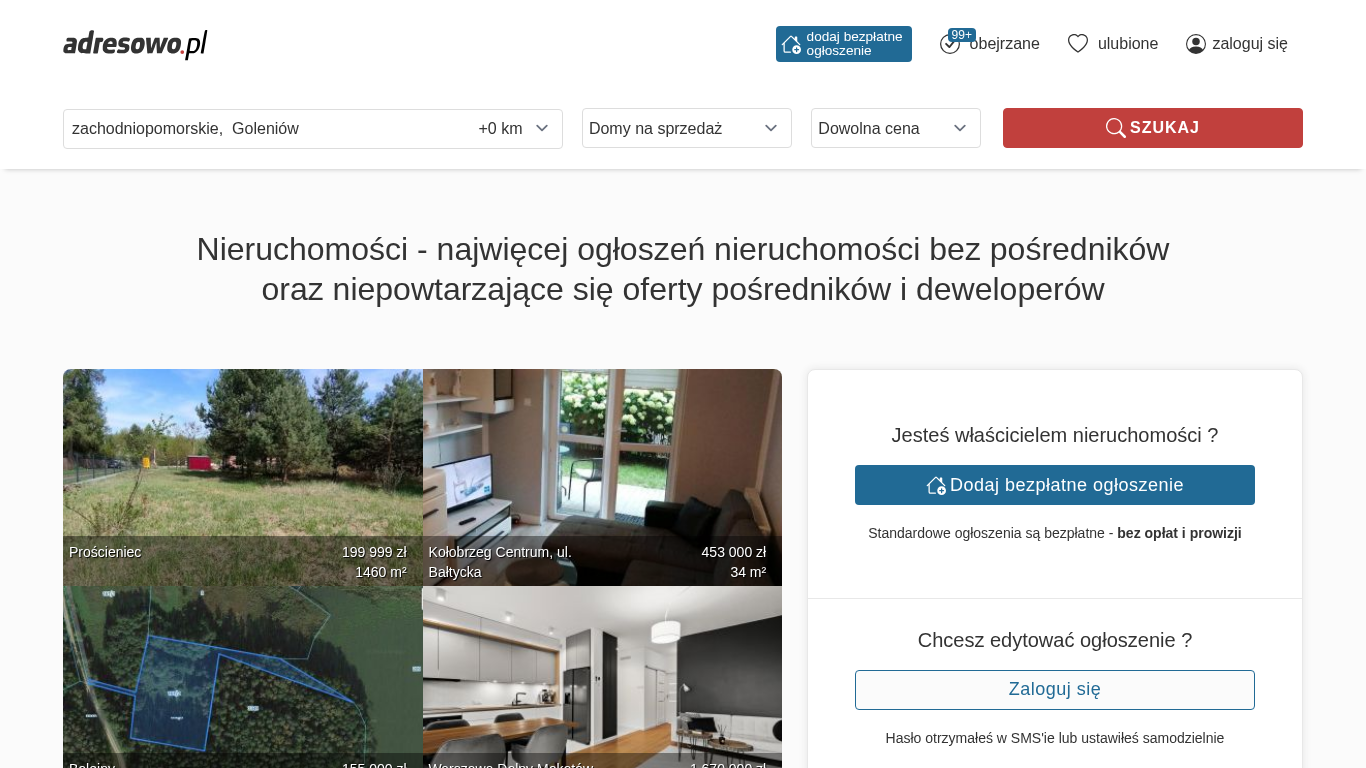Expand the +0 km distance dropdown

pos(514,129)
